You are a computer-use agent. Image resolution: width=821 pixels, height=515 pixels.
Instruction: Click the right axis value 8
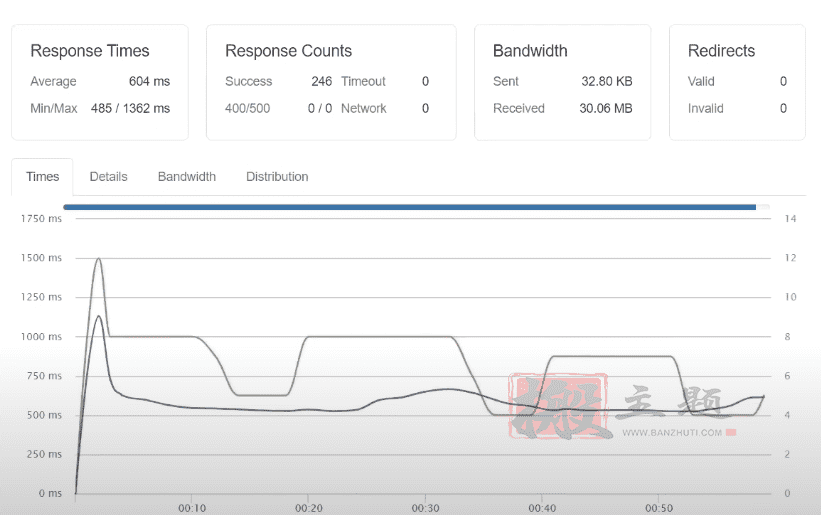(787, 337)
